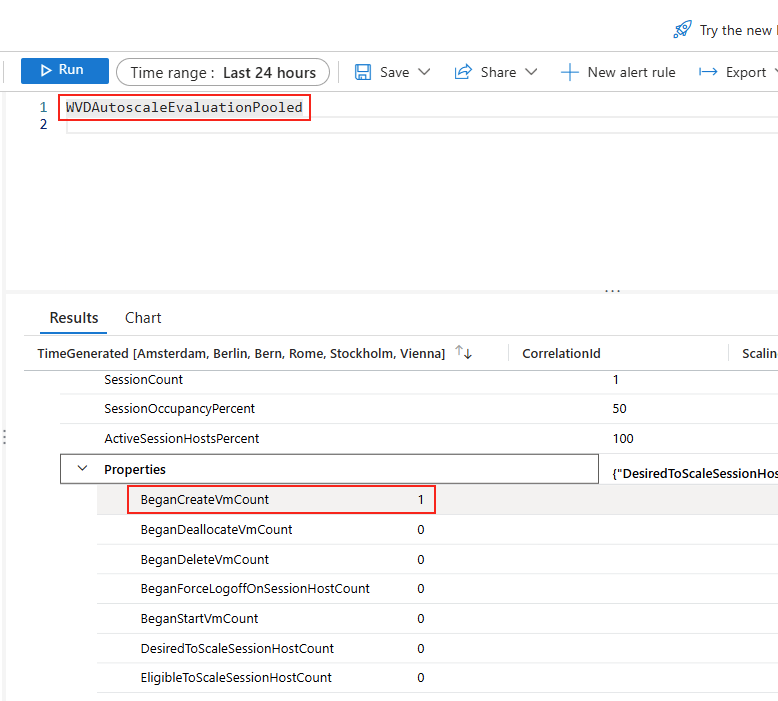Image resolution: width=778 pixels, height=701 pixels.
Task: Collapse the Properties row chevron
Action: (82, 468)
